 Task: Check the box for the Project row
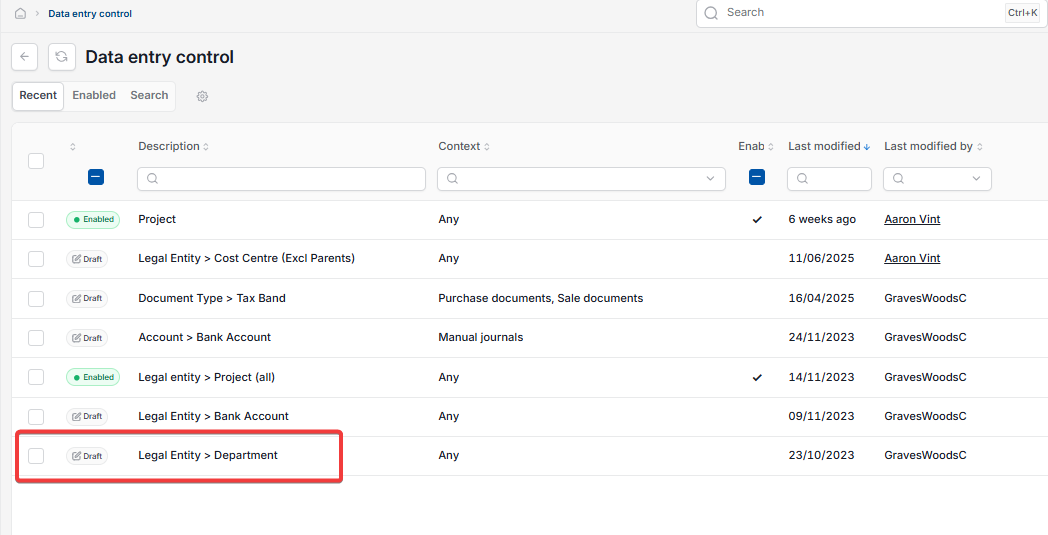click(36, 220)
